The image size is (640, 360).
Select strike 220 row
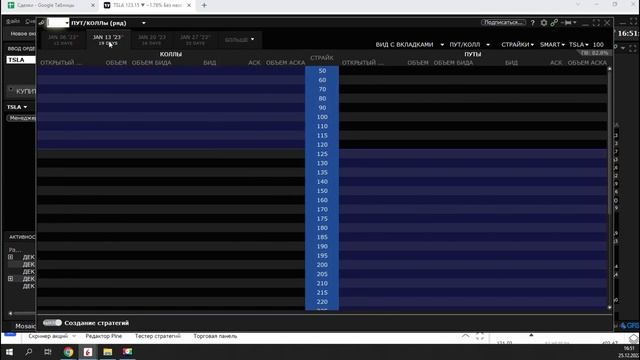[322, 302]
